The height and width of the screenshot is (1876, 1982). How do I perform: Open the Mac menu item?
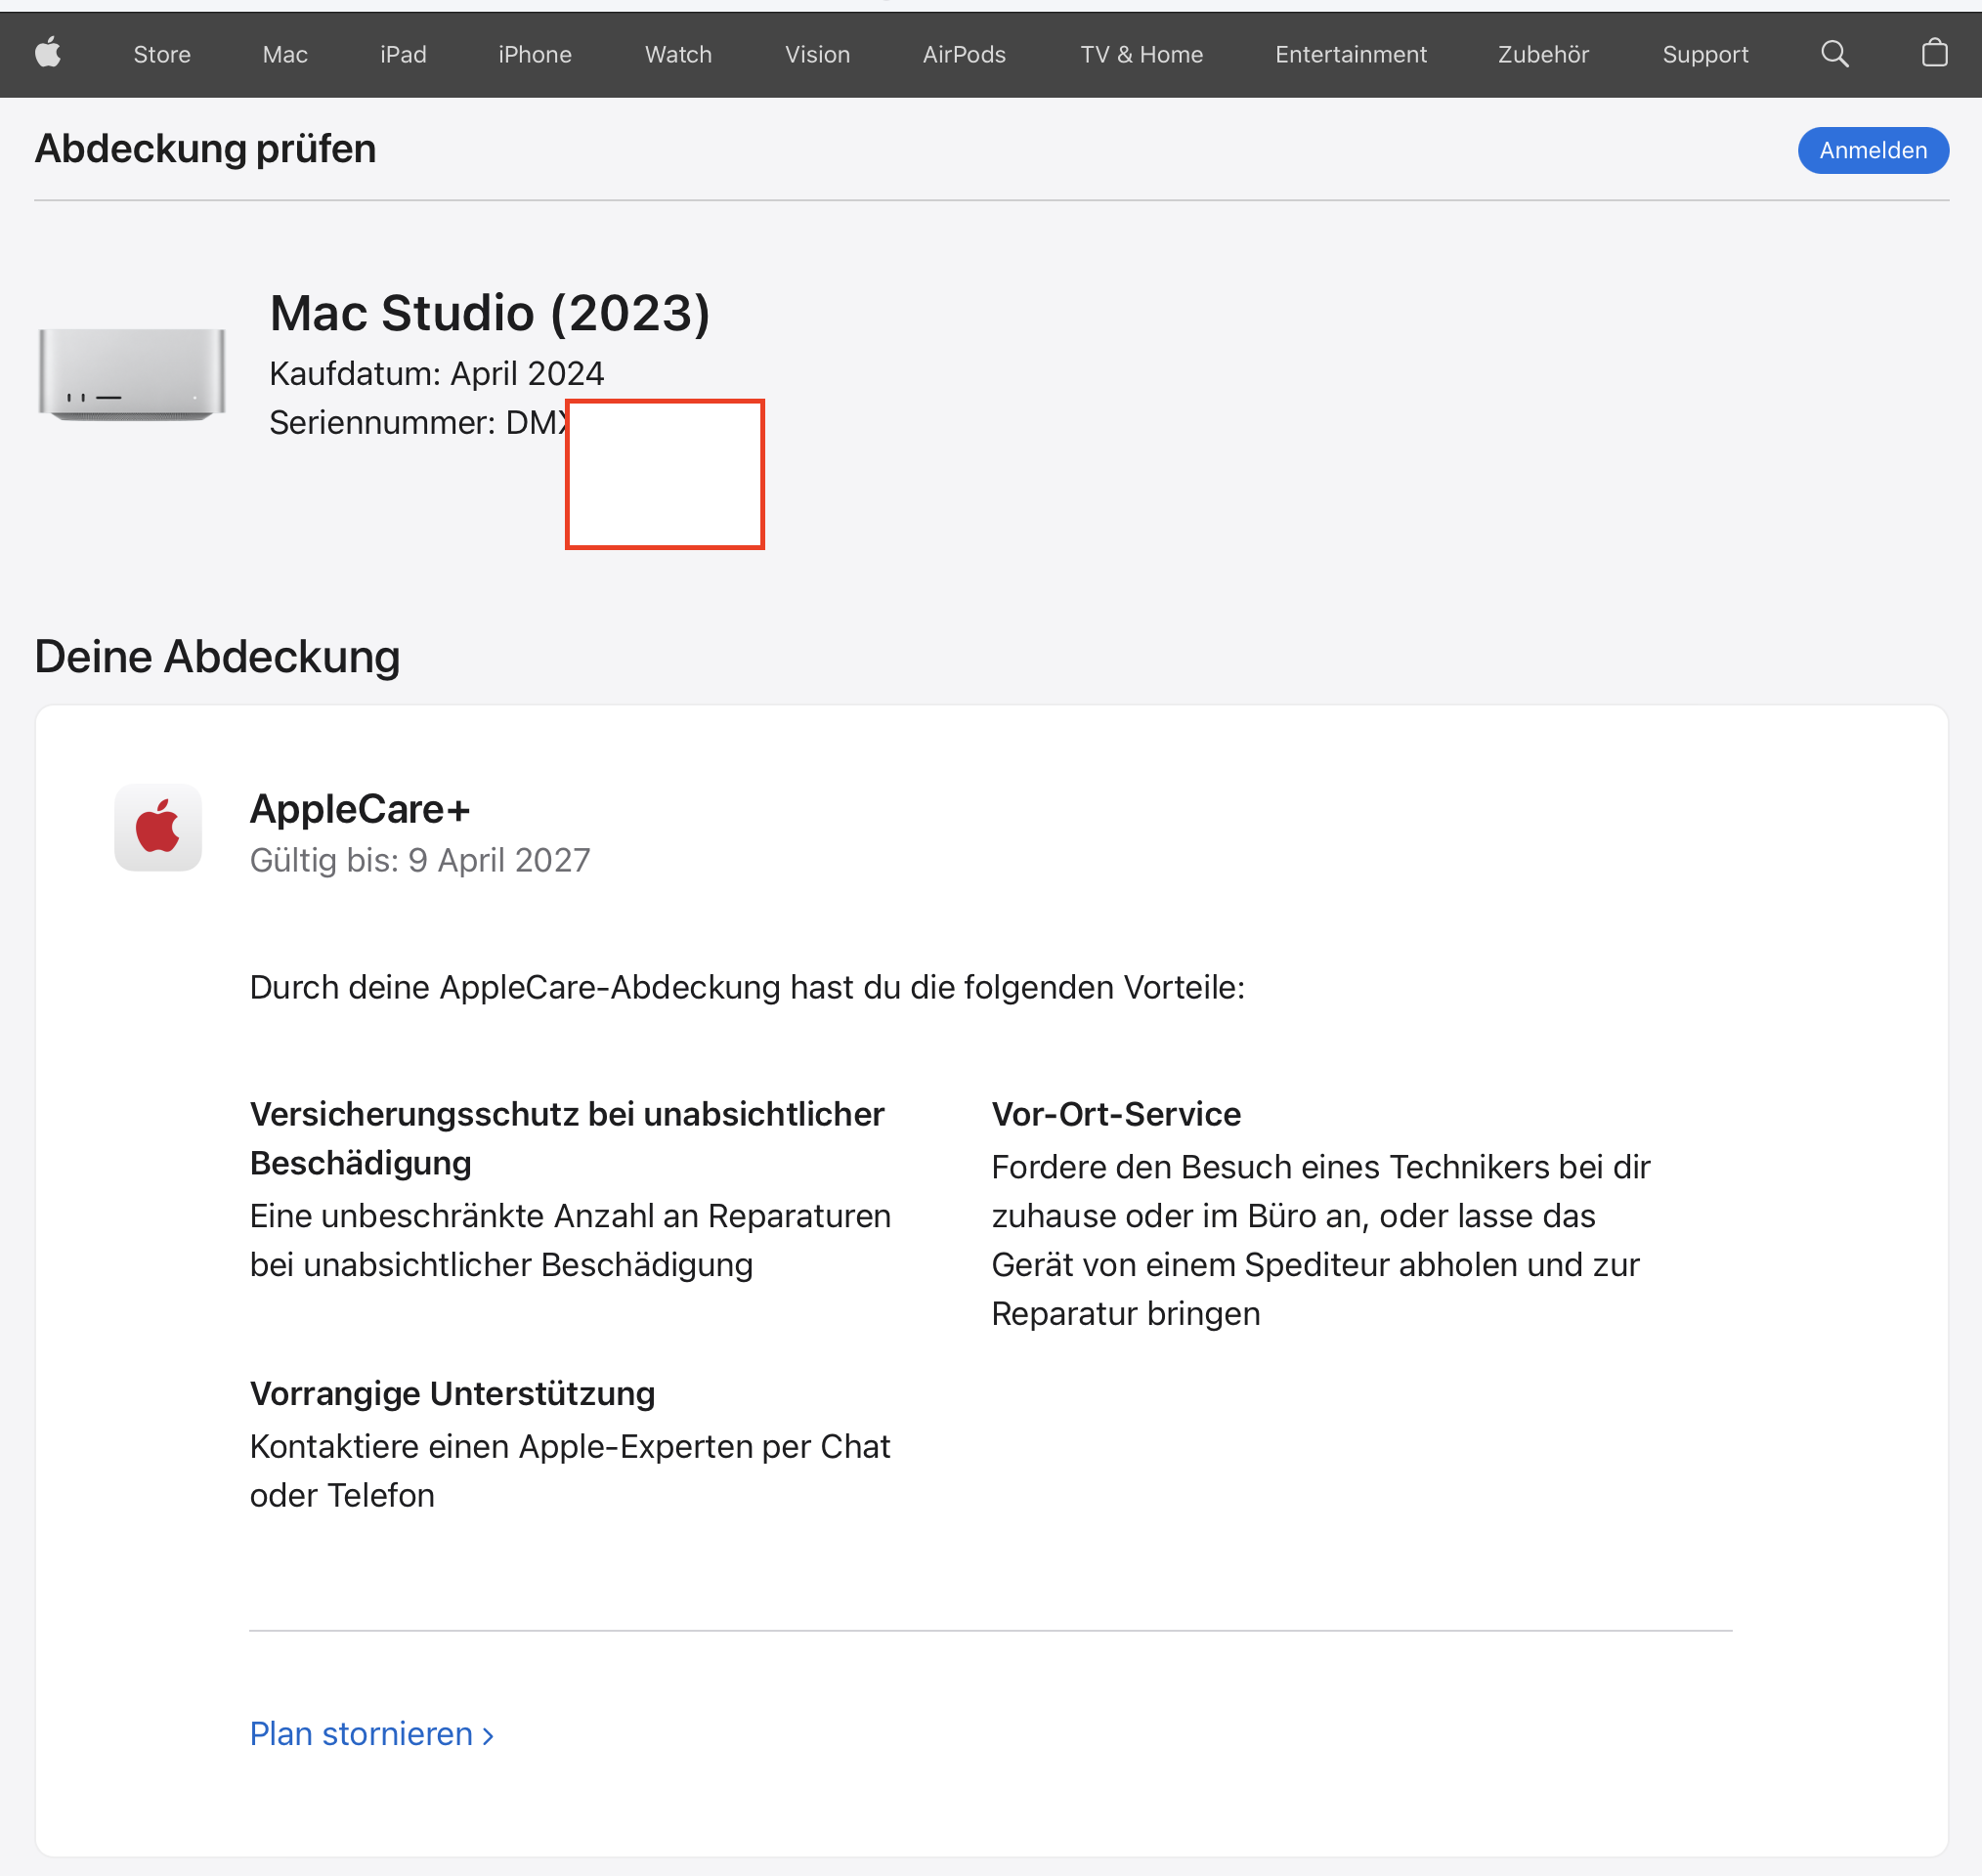coord(285,55)
